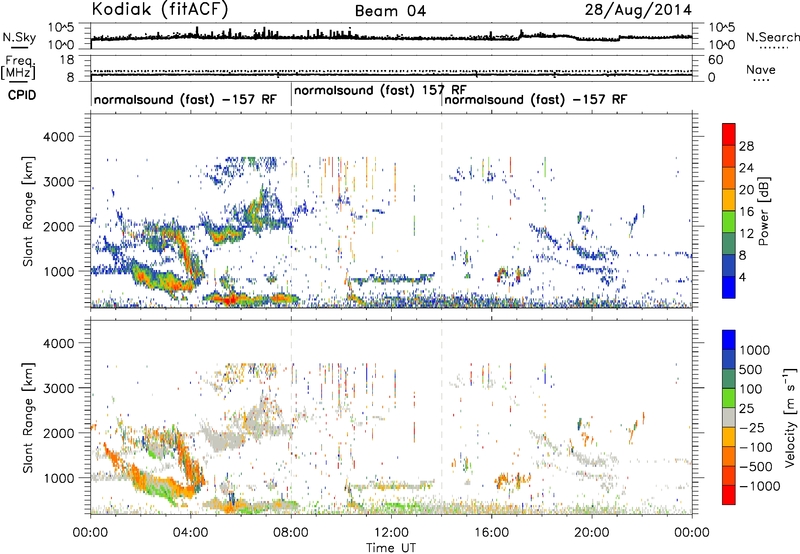The image size is (800, 554).
Task: Click the 'Power [dB]' colorbar title
Action: 763,211
